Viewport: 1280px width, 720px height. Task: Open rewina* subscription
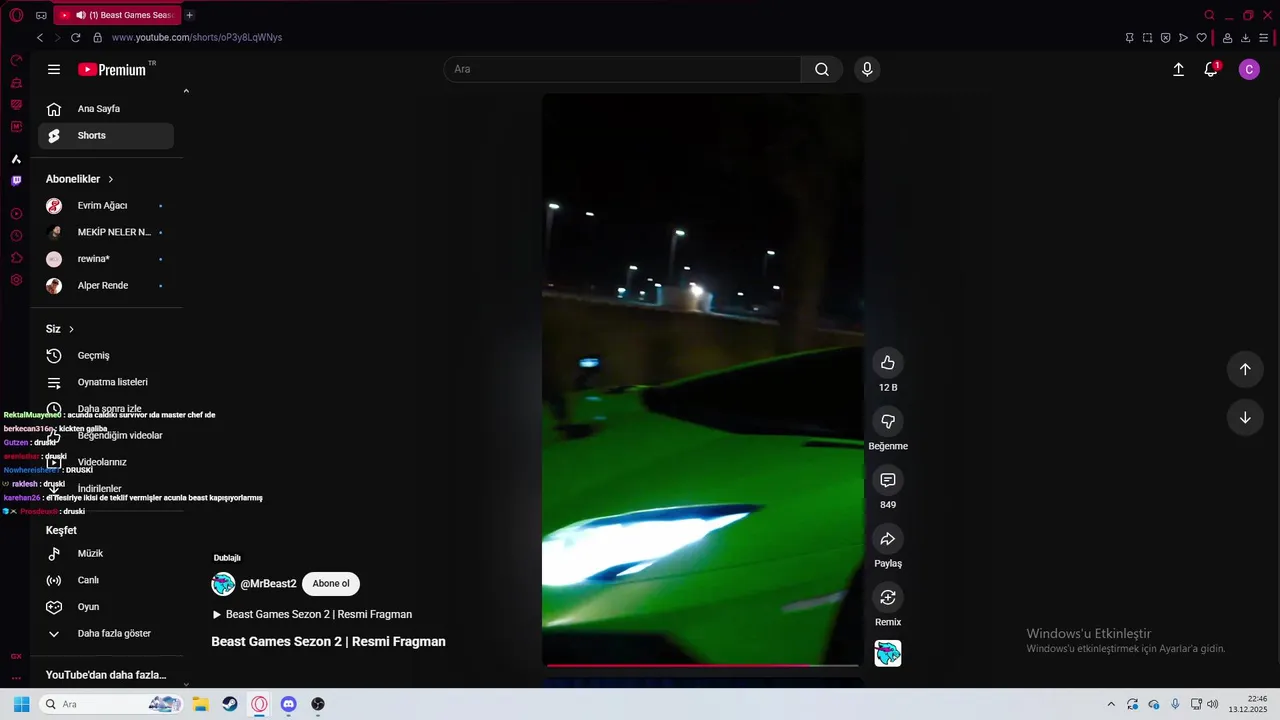point(106,259)
